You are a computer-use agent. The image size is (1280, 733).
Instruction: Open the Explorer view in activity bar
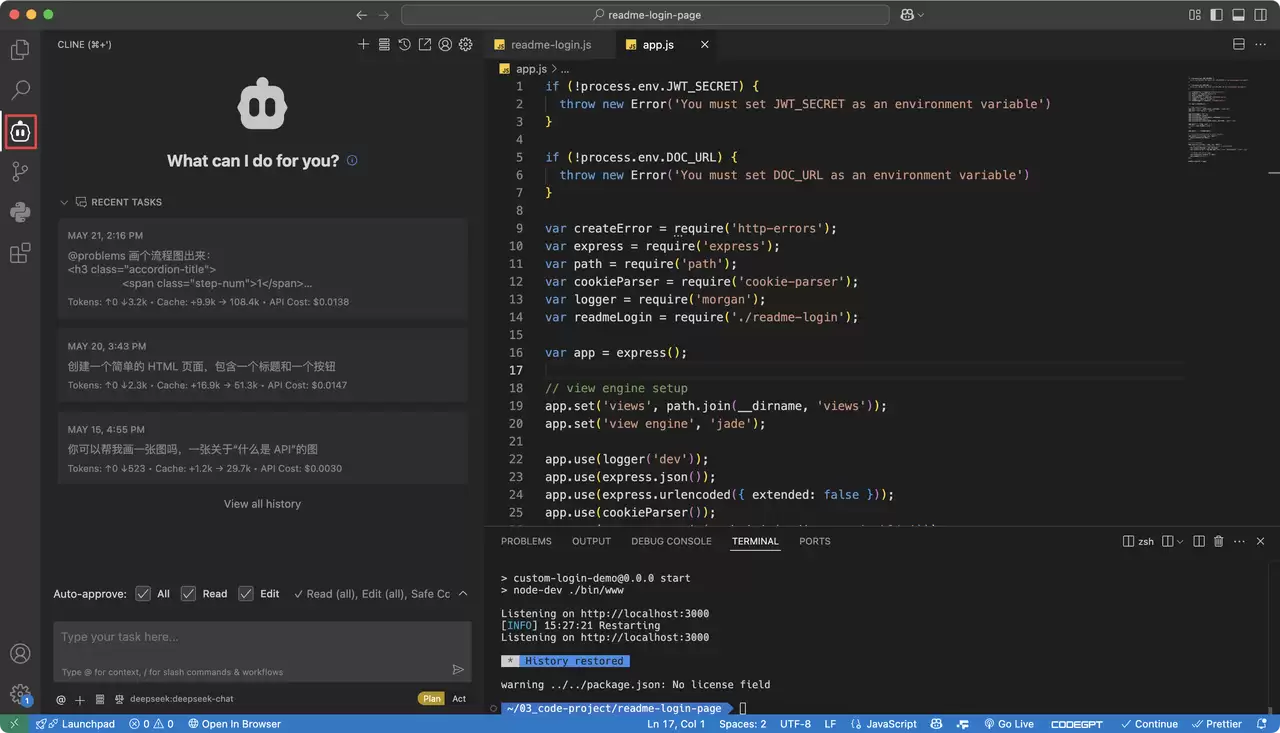click(x=20, y=49)
